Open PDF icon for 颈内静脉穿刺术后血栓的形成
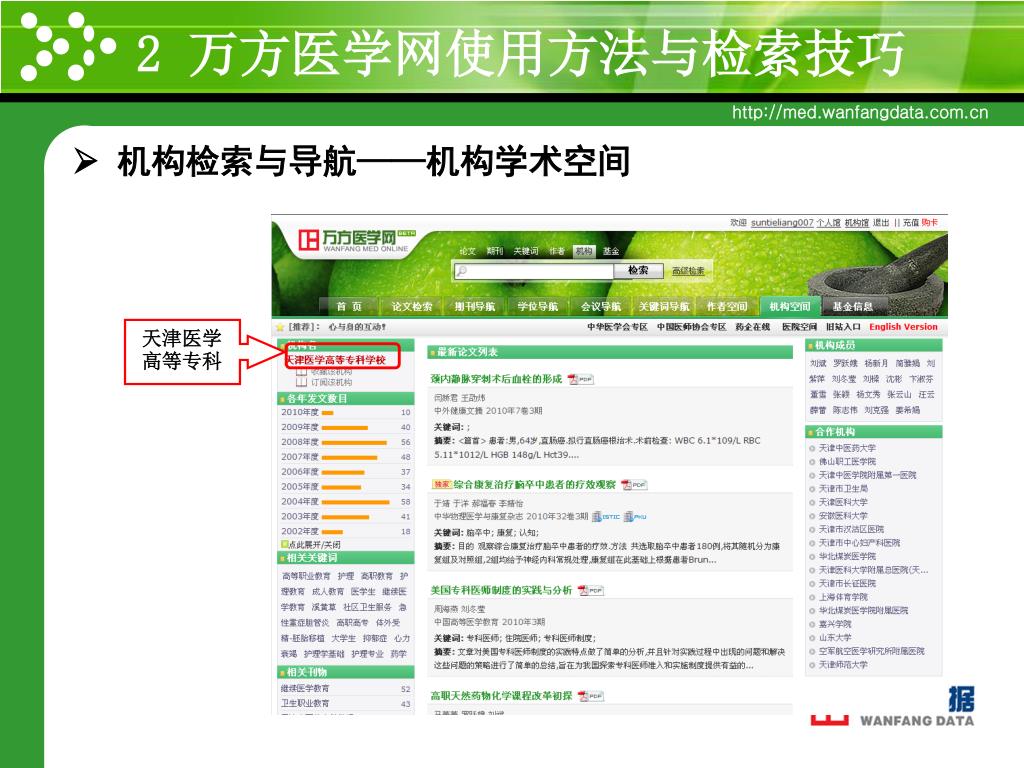 [x=580, y=379]
